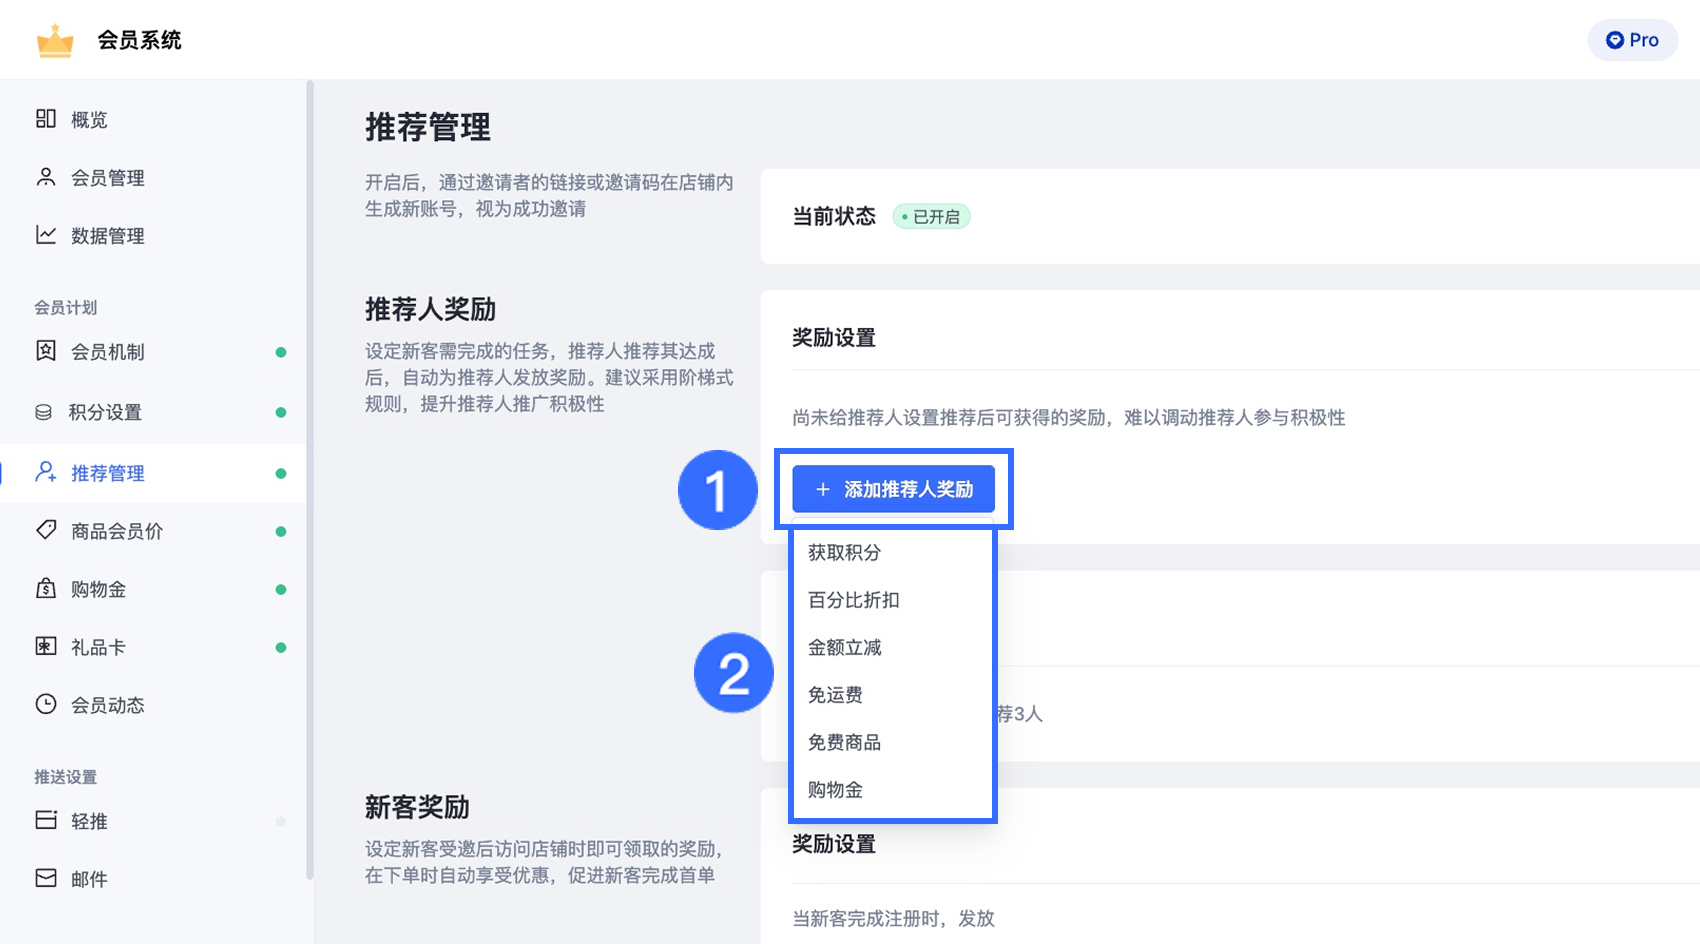Open 概览 via its grid icon
The width and height of the screenshot is (1700, 944).
tap(46, 118)
